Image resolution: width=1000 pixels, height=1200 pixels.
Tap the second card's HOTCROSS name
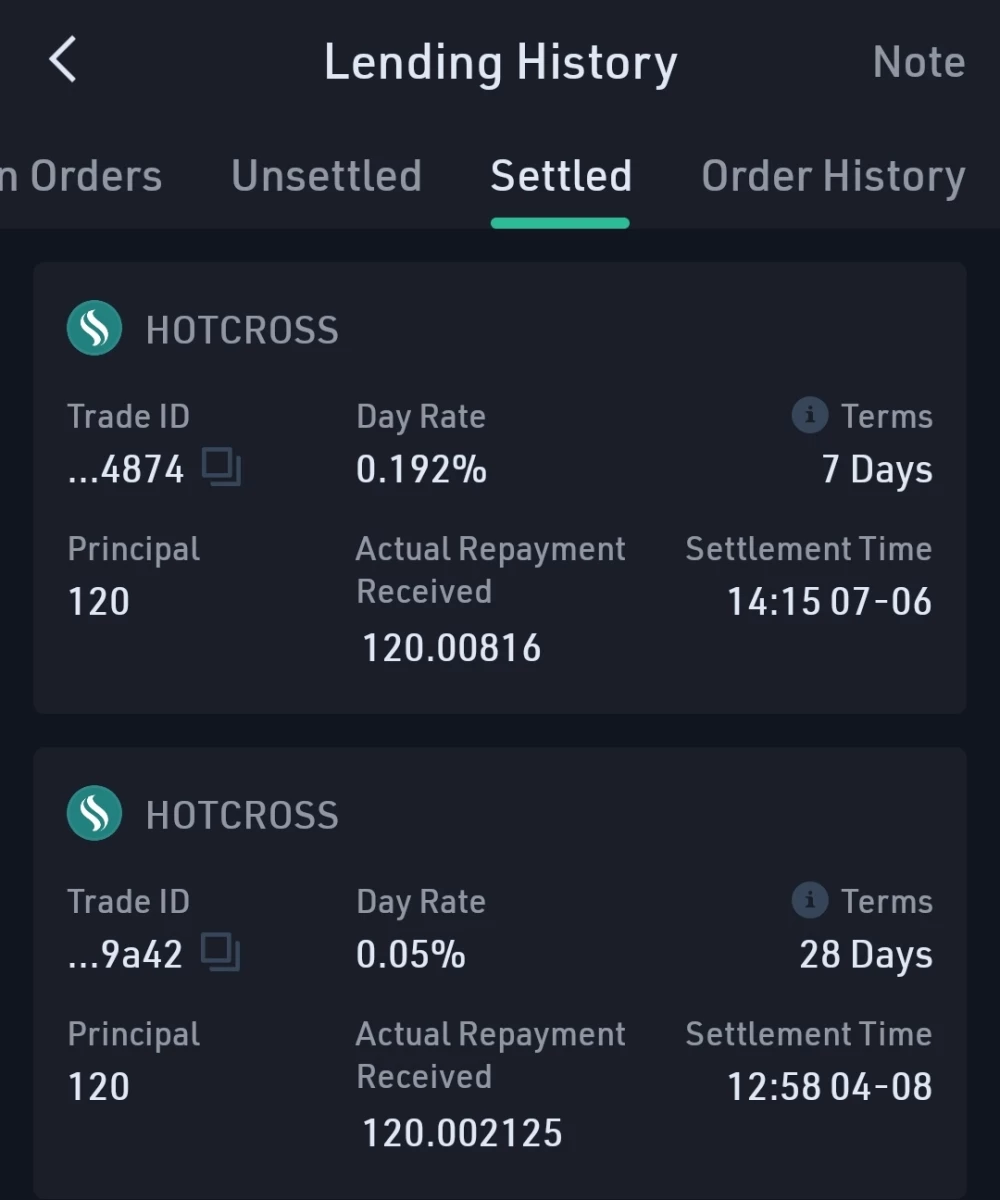click(242, 815)
